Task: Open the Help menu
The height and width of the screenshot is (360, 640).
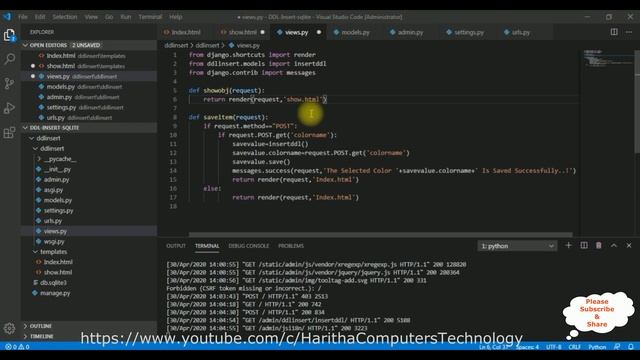Action: pyautogui.click(x=176, y=17)
